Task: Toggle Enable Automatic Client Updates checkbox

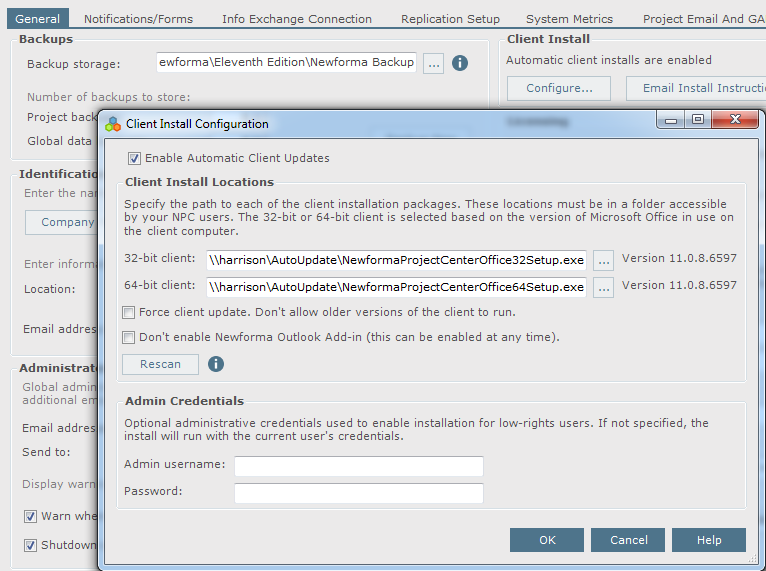Action: click(x=134, y=158)
